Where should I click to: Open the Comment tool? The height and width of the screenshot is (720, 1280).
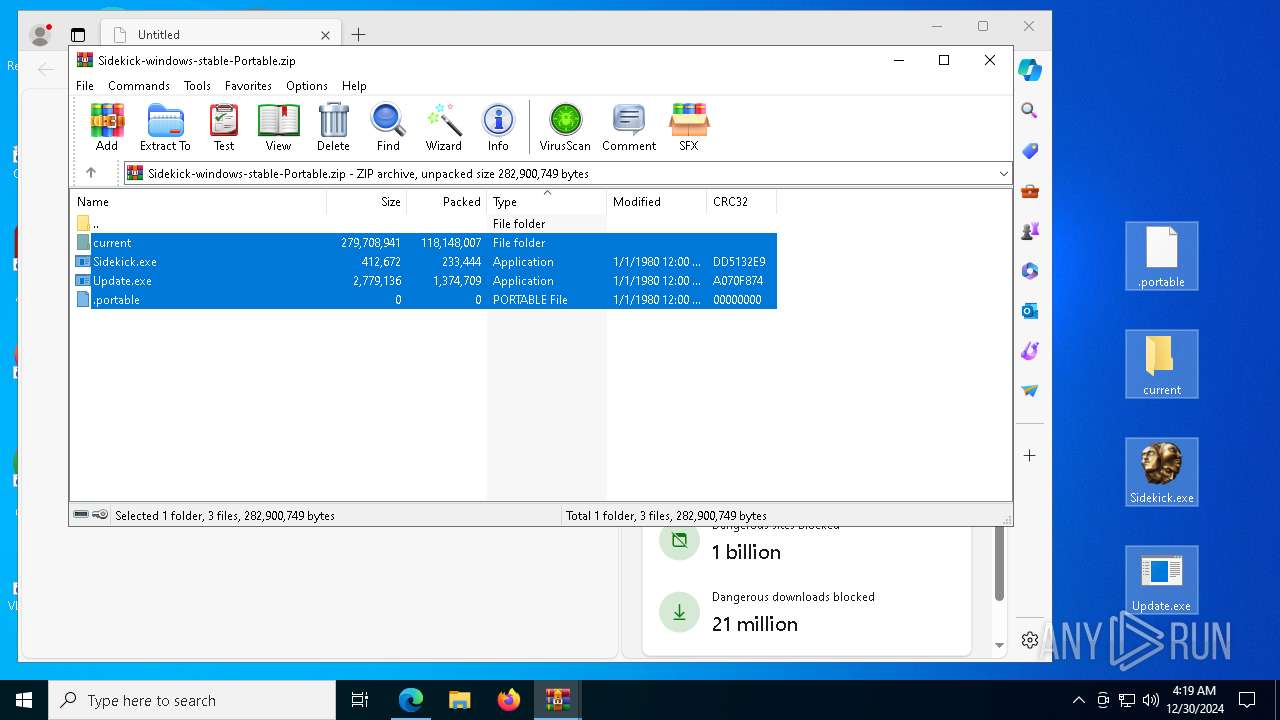pos(629,127)
